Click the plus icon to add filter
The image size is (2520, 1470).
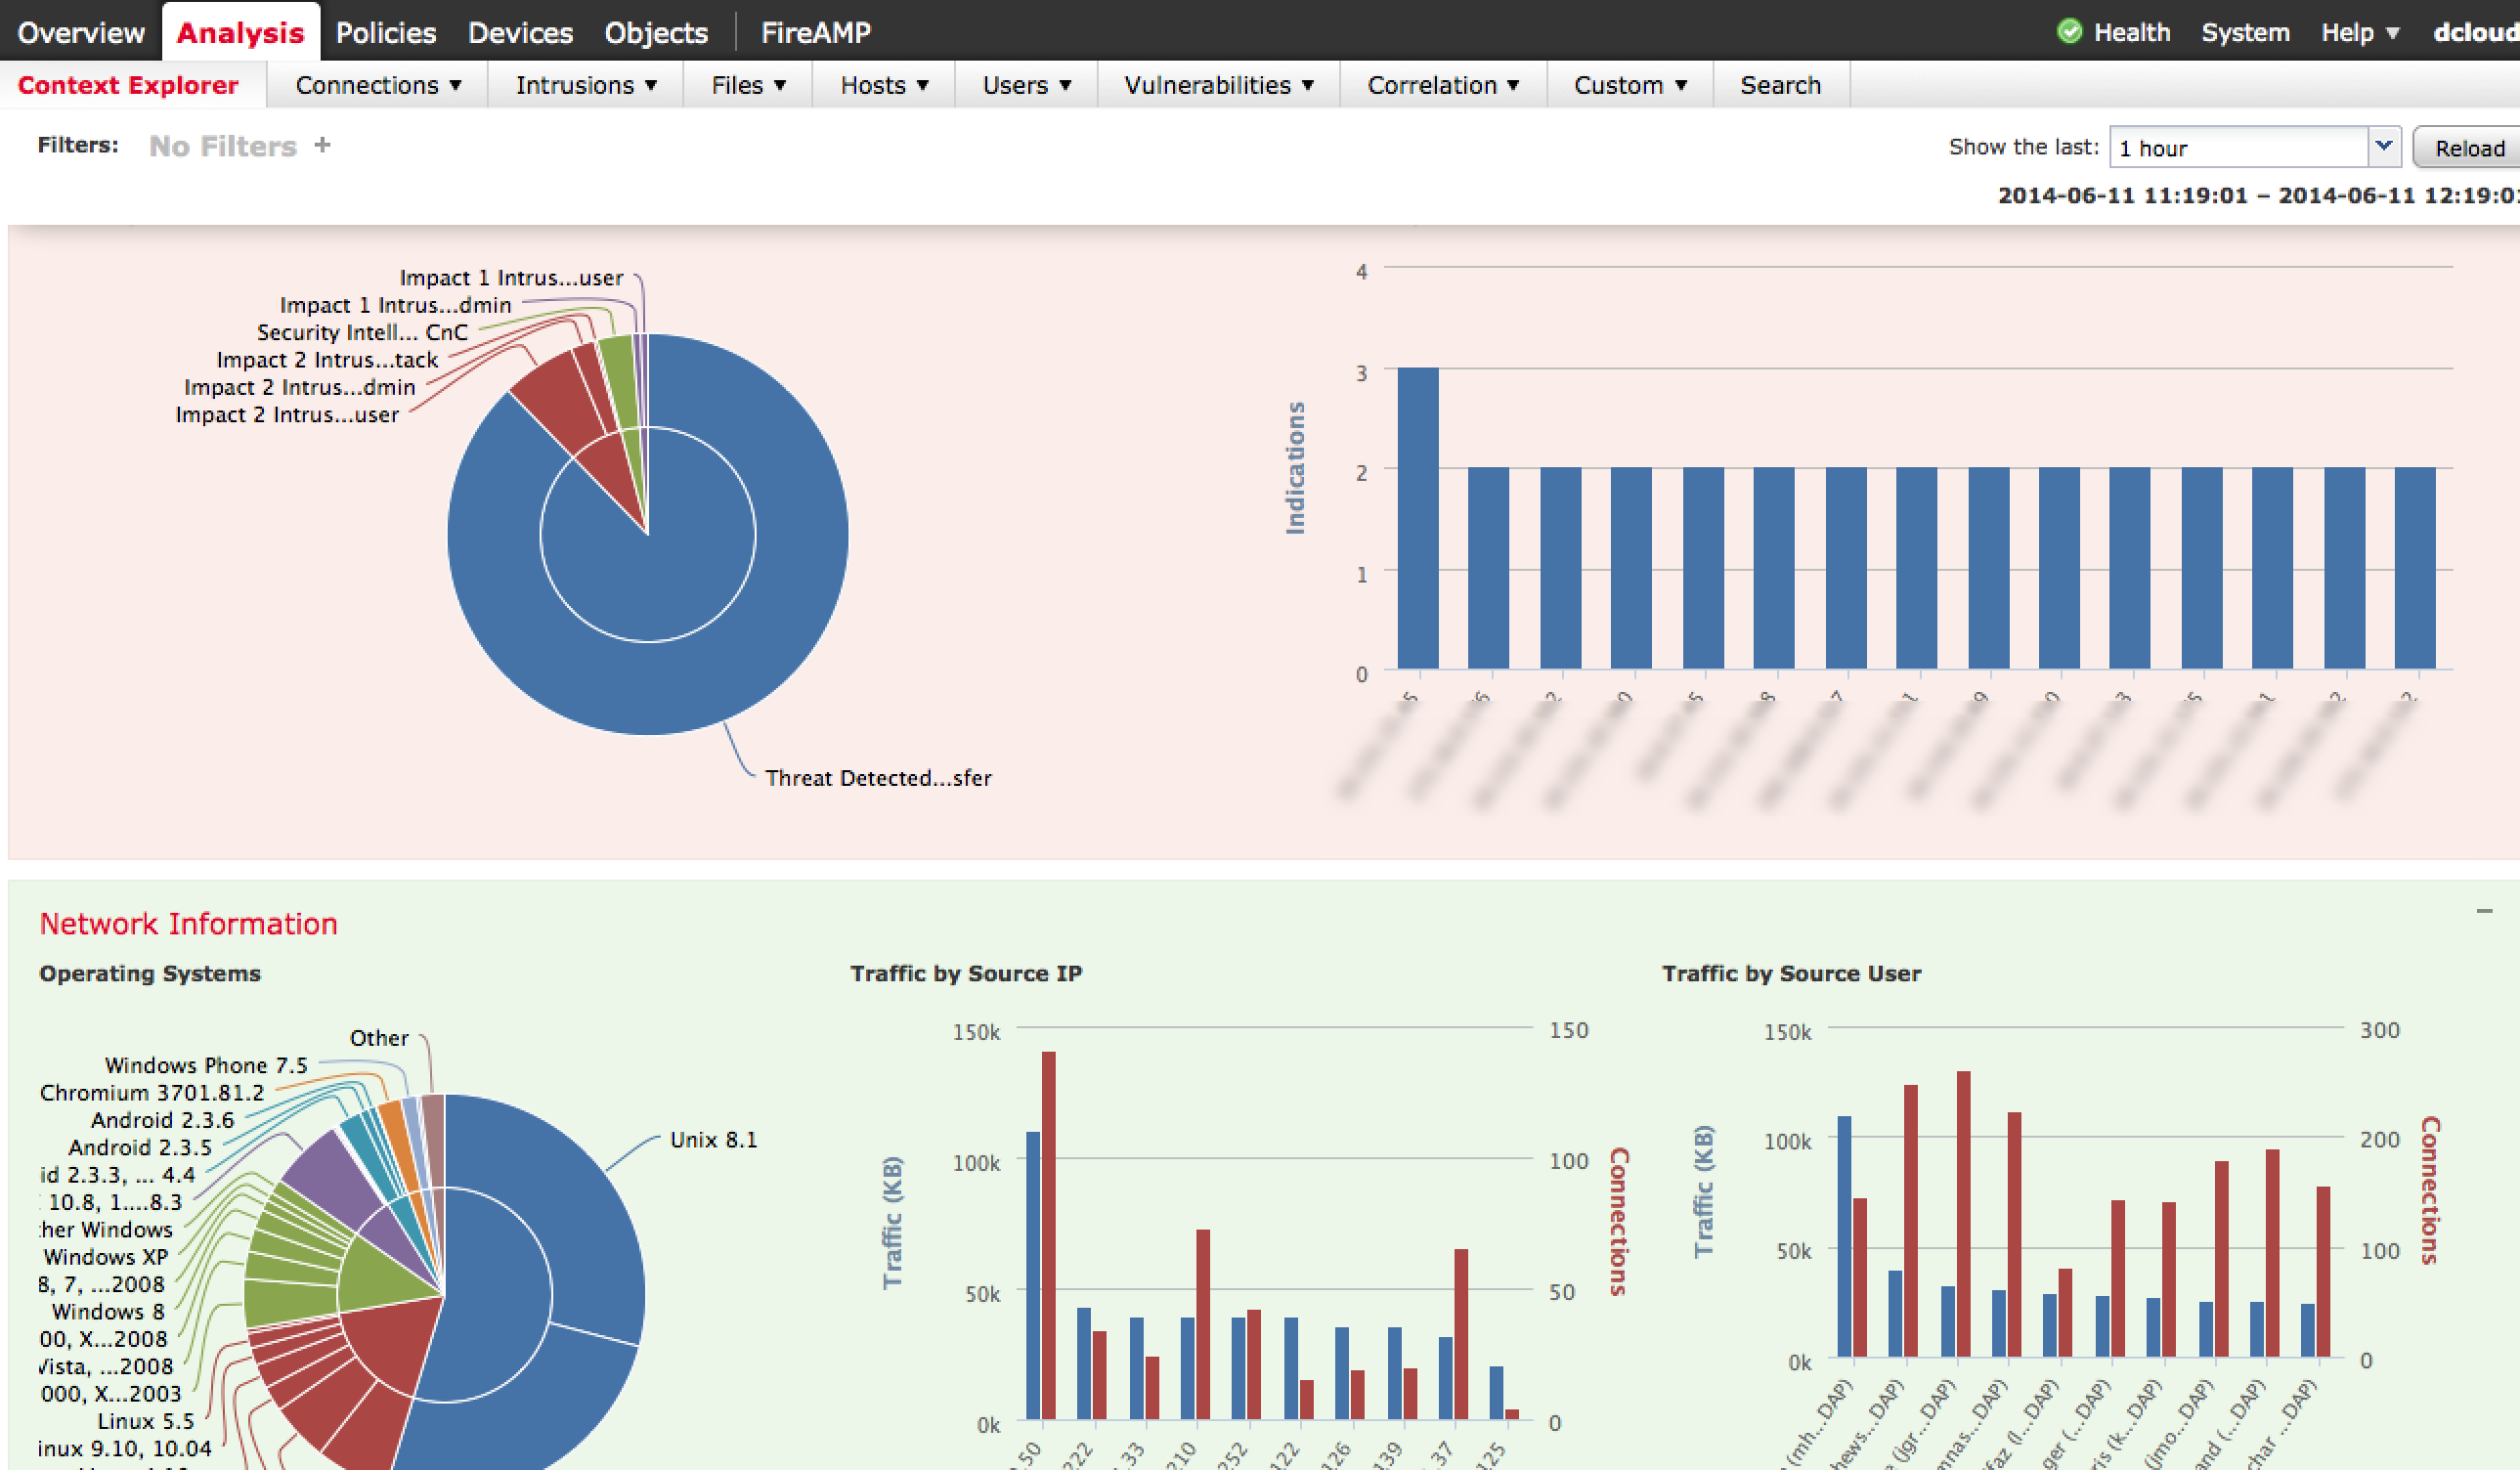tap(322, 146)
